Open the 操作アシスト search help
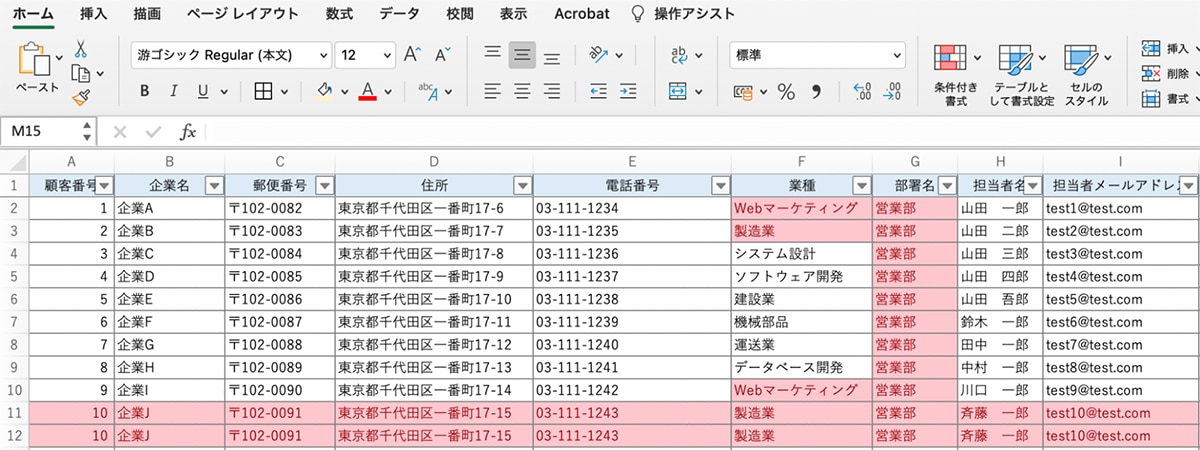Screen dimensions: 1200x450 (683, 14)
